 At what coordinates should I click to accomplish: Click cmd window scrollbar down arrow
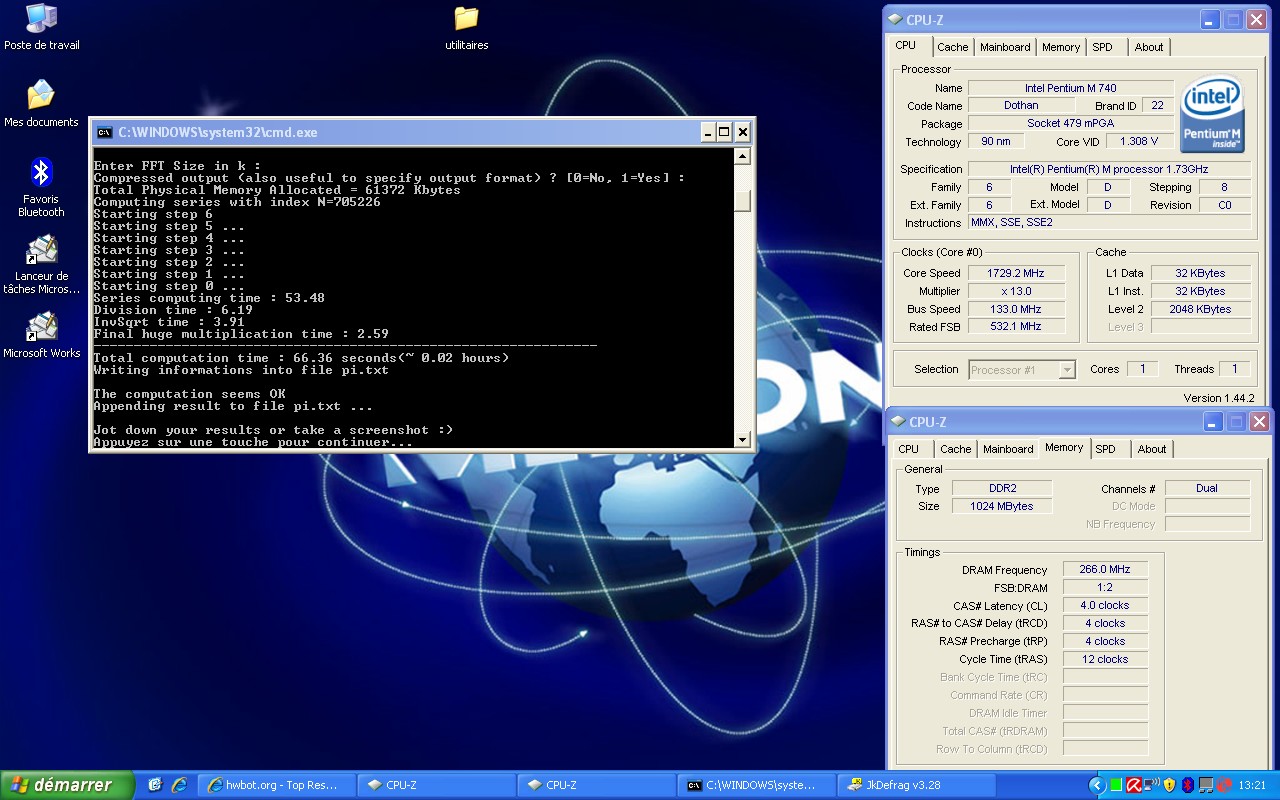[742, 438]
